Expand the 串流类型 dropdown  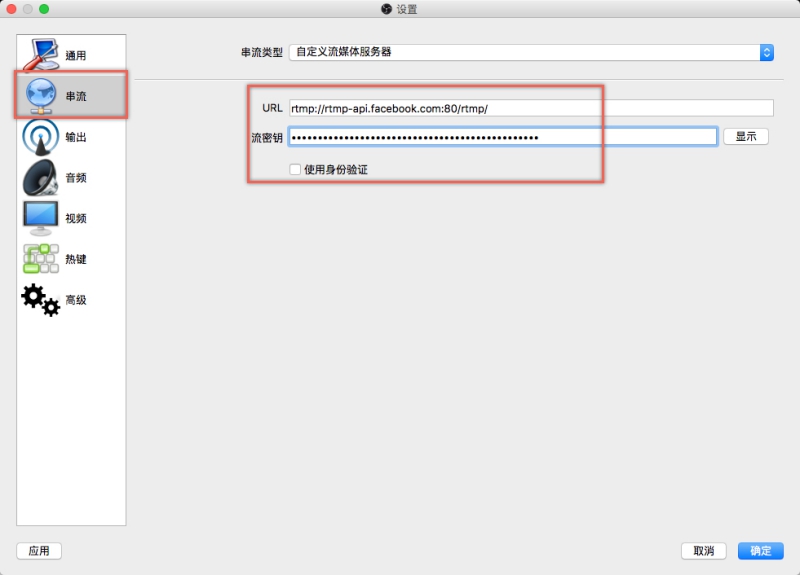tap(531, 52)
